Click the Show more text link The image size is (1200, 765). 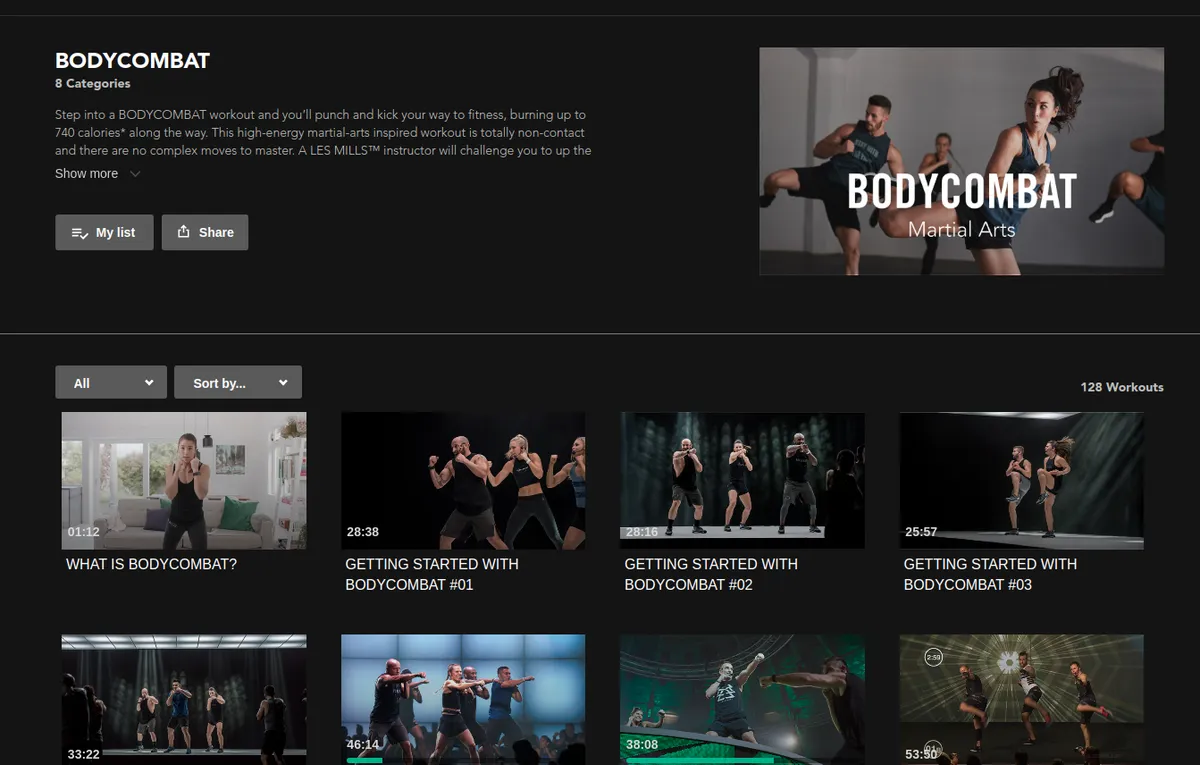pos(86,174)
